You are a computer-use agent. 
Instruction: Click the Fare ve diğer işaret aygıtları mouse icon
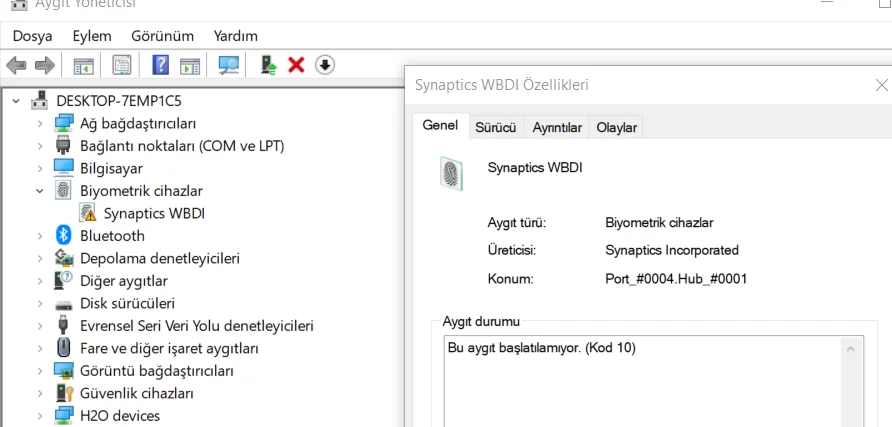click(x=64, y=347)
